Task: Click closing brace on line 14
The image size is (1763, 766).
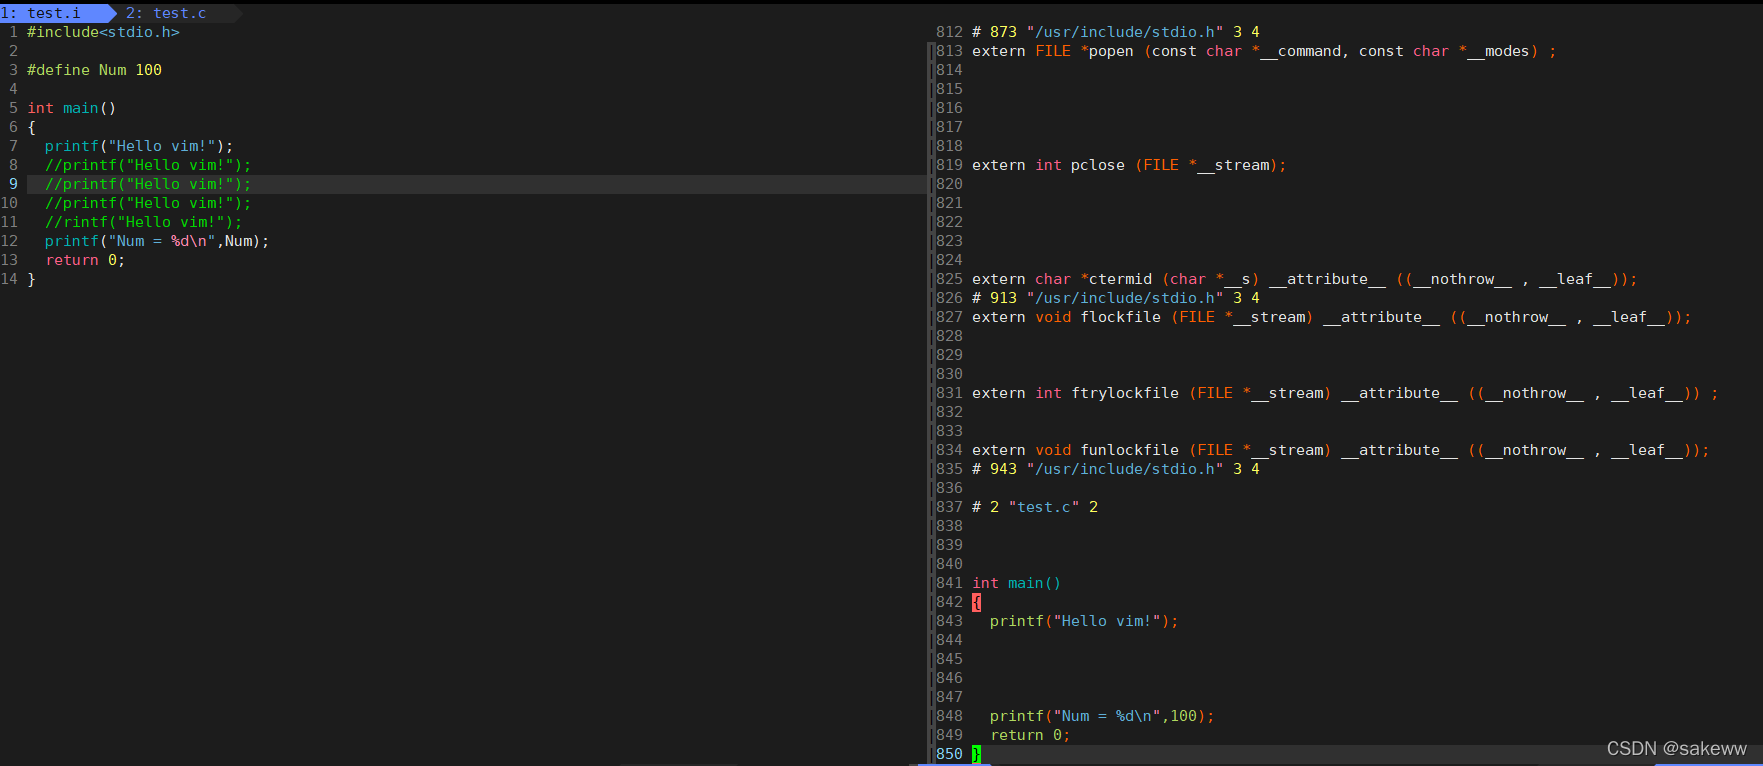Action: point(31,279)
